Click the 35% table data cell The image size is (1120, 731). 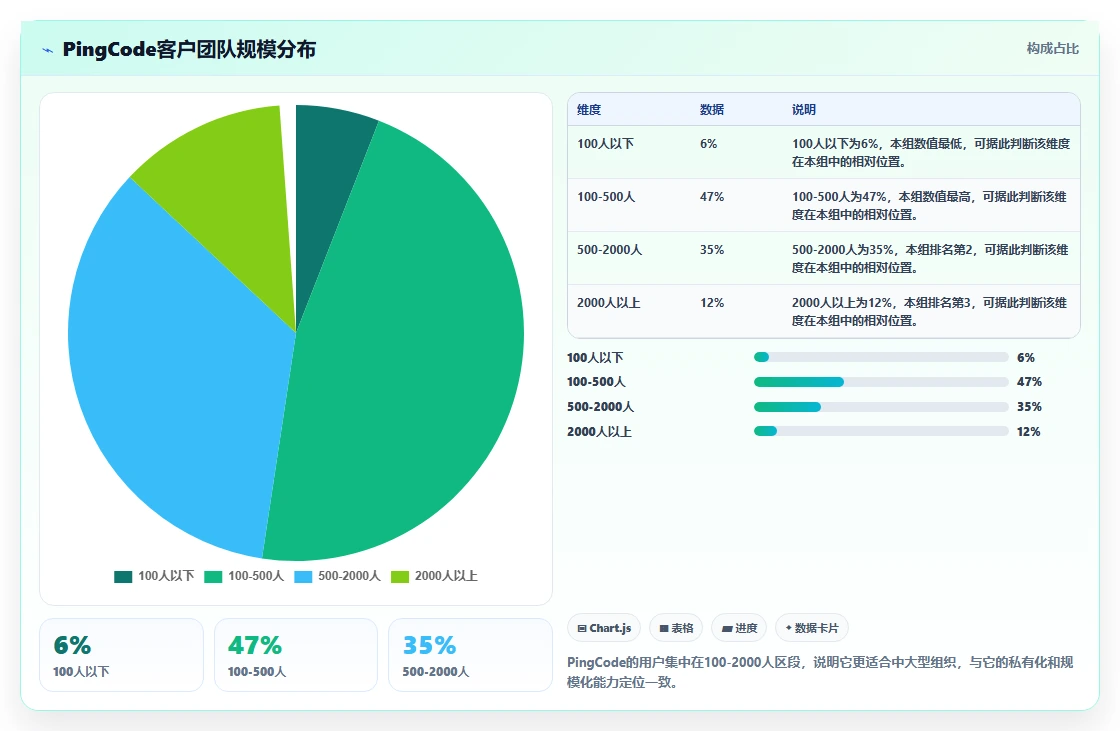(712, 249)
